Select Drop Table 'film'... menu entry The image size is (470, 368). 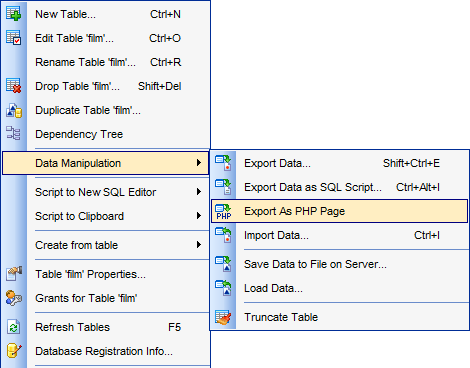[x=106, y=86]
